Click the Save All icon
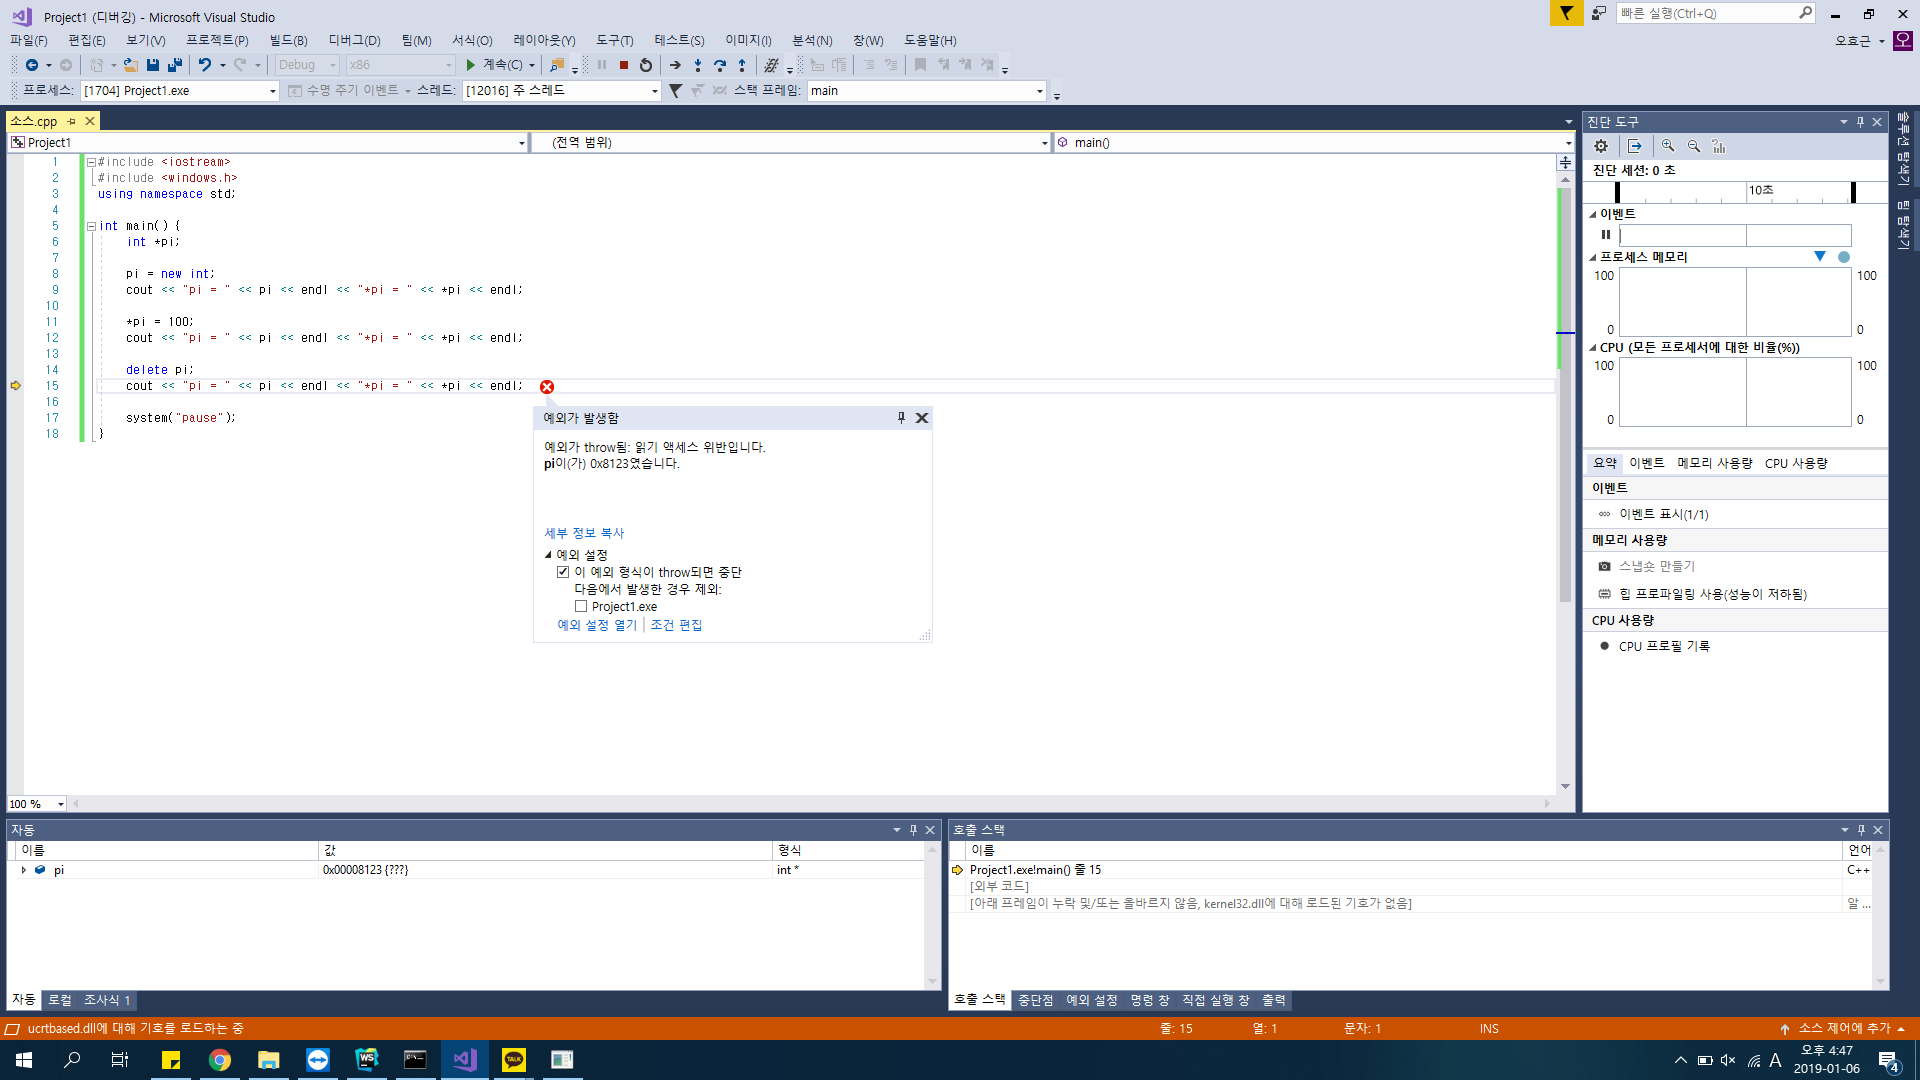The height and width of the screenshot is (1080, 1920). (x=175, y=65)
